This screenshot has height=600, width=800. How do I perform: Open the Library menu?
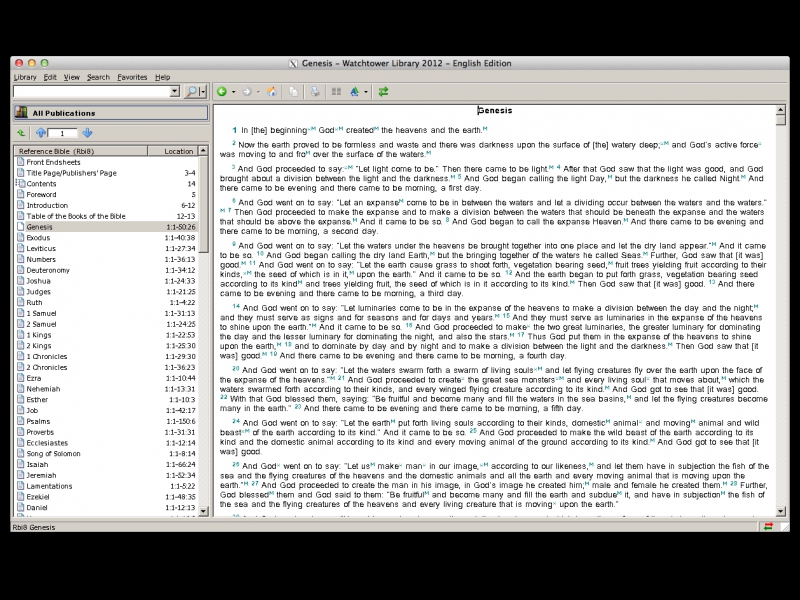[x=25, y=77]
